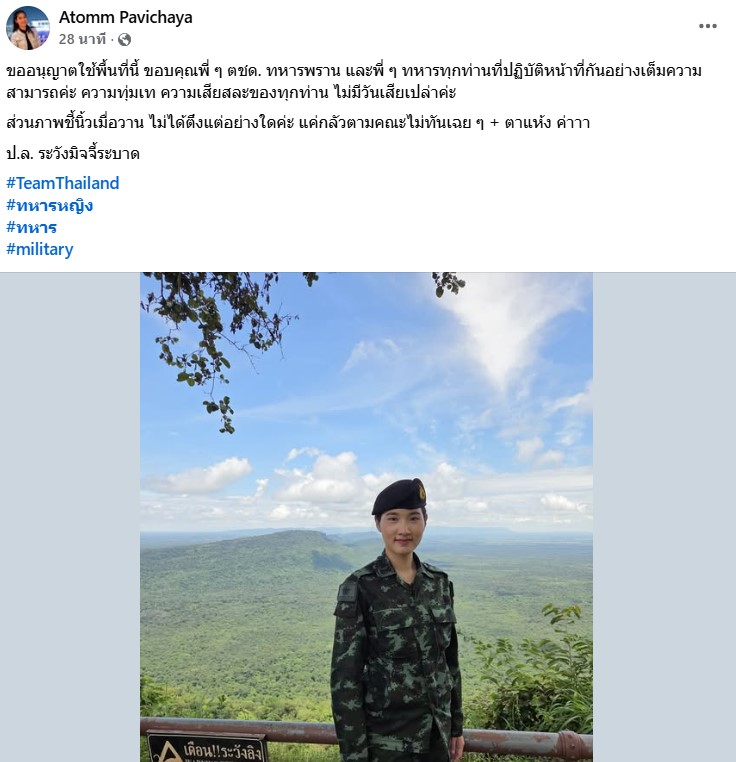The width and height of the screenshot is (736, 762).
Task: Click the globe public audience icon
Action: point(124,39)
